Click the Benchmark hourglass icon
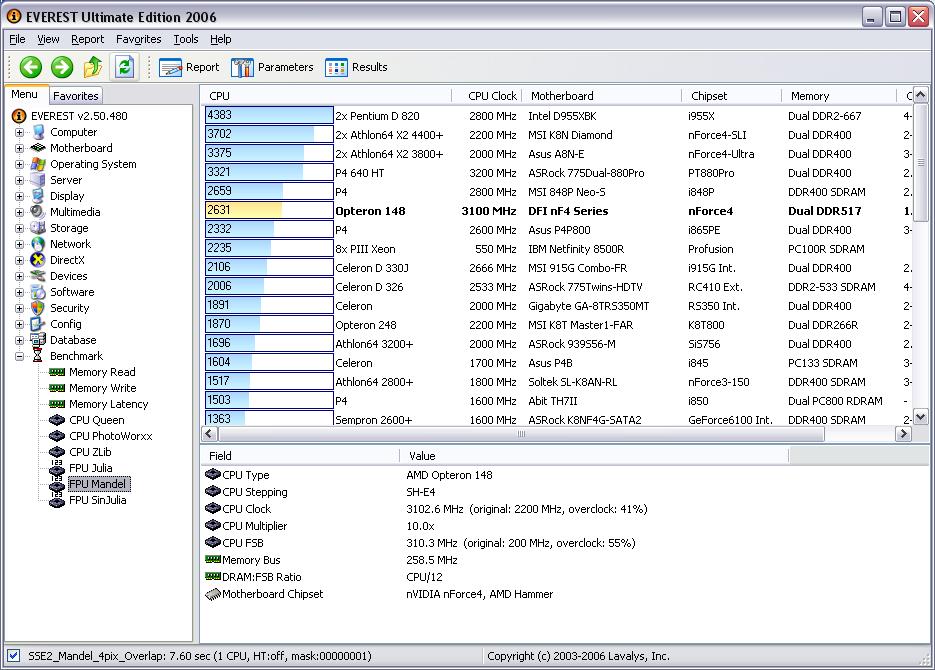Image resolution: width=935 pixels, height=670 pixels. tap(38, 356)
